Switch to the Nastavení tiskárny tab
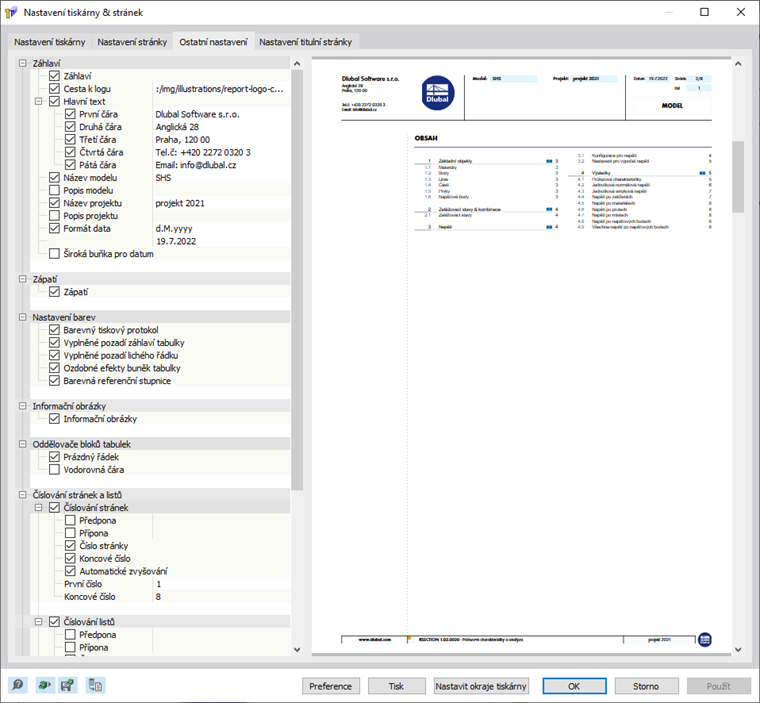The height and width of the screenshot is (703, 760). (49, 42)
